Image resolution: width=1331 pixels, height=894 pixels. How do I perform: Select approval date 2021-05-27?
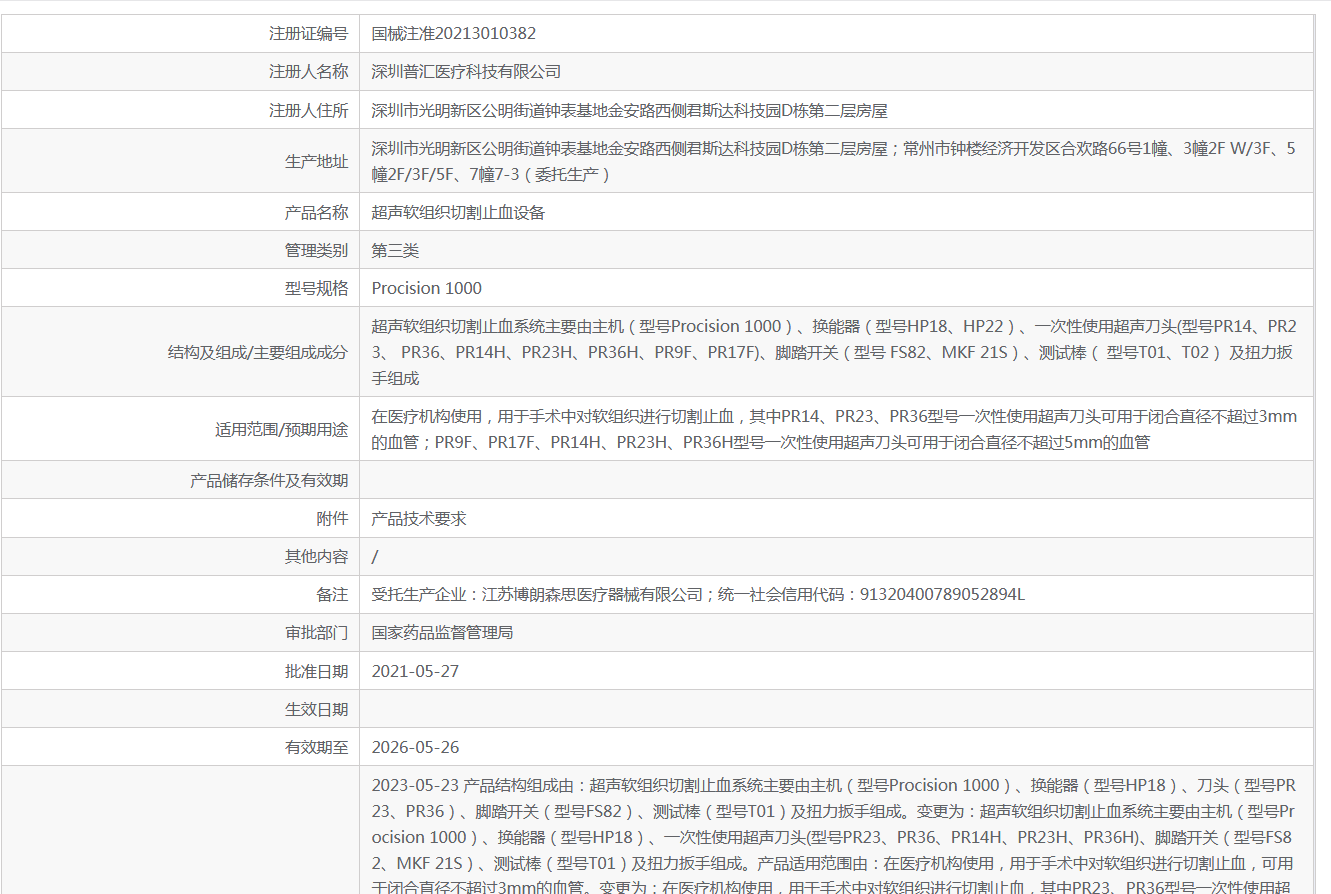click(x=415, y=671)
